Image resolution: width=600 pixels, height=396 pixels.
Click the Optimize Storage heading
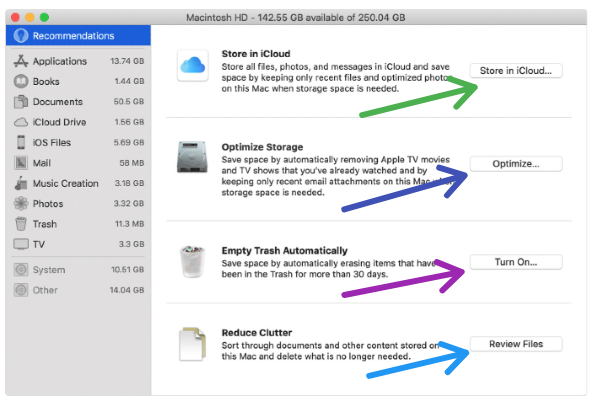pyautogui.click(x=262, y=147)
